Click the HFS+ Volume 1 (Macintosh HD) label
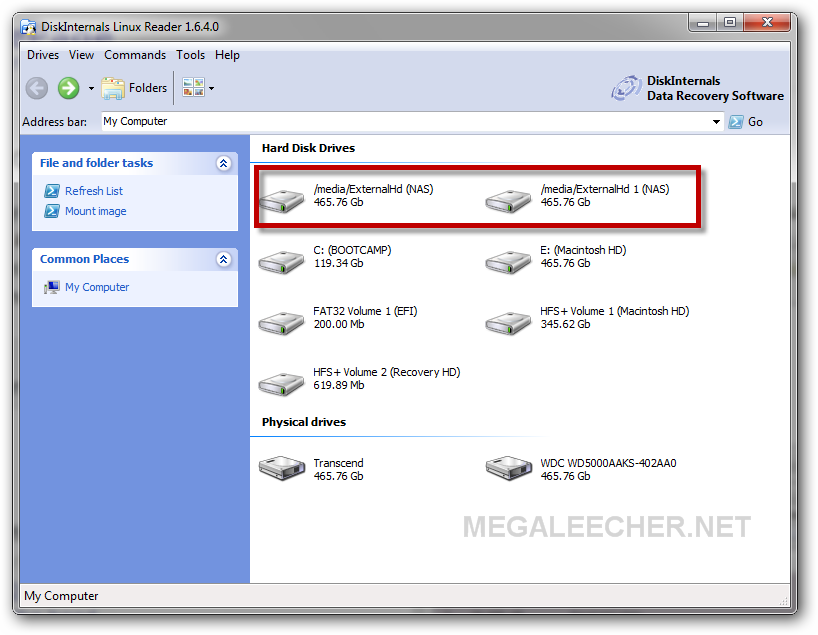Viewport: 818px width, 635px height. (615, 311)
